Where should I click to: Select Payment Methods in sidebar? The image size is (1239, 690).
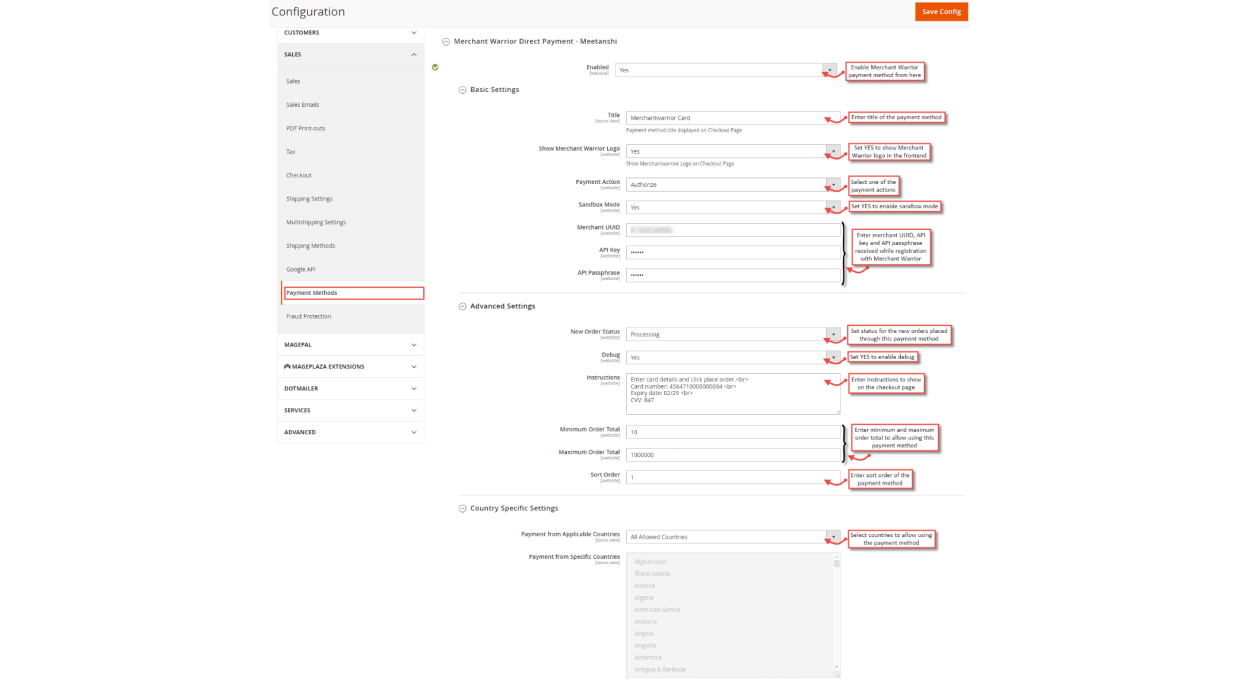354,293
